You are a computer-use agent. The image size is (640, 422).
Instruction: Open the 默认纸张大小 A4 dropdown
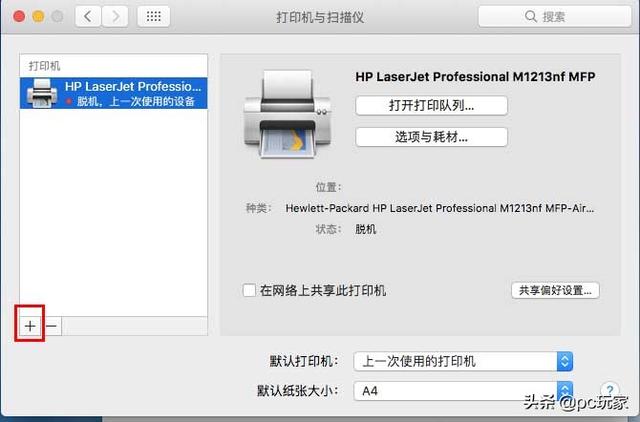tap(463, 391)
